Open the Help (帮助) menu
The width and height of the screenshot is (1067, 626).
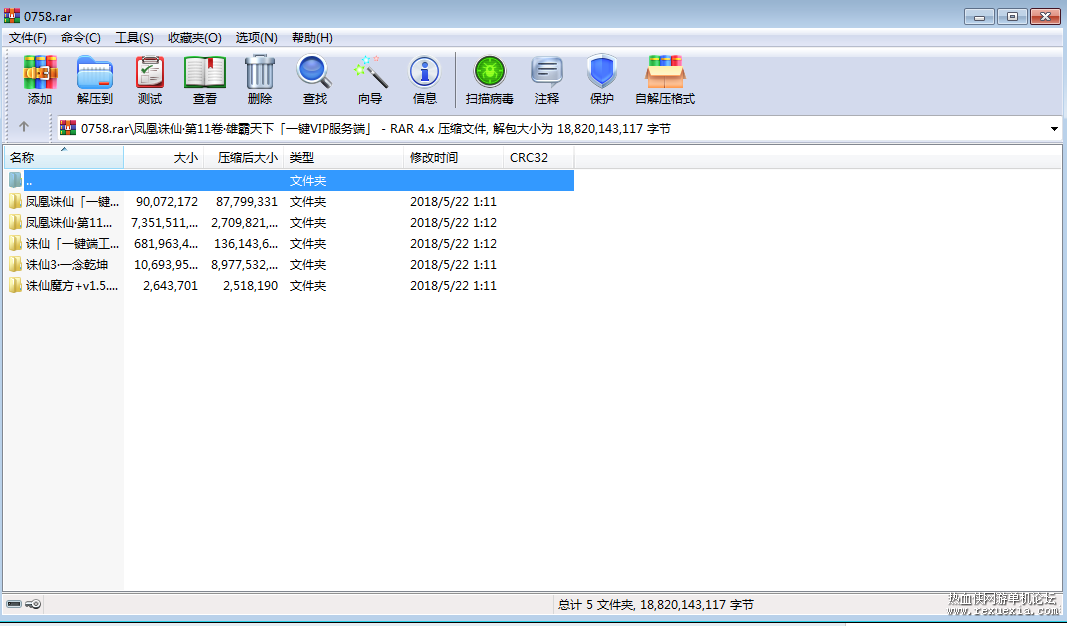coord(312,37)
